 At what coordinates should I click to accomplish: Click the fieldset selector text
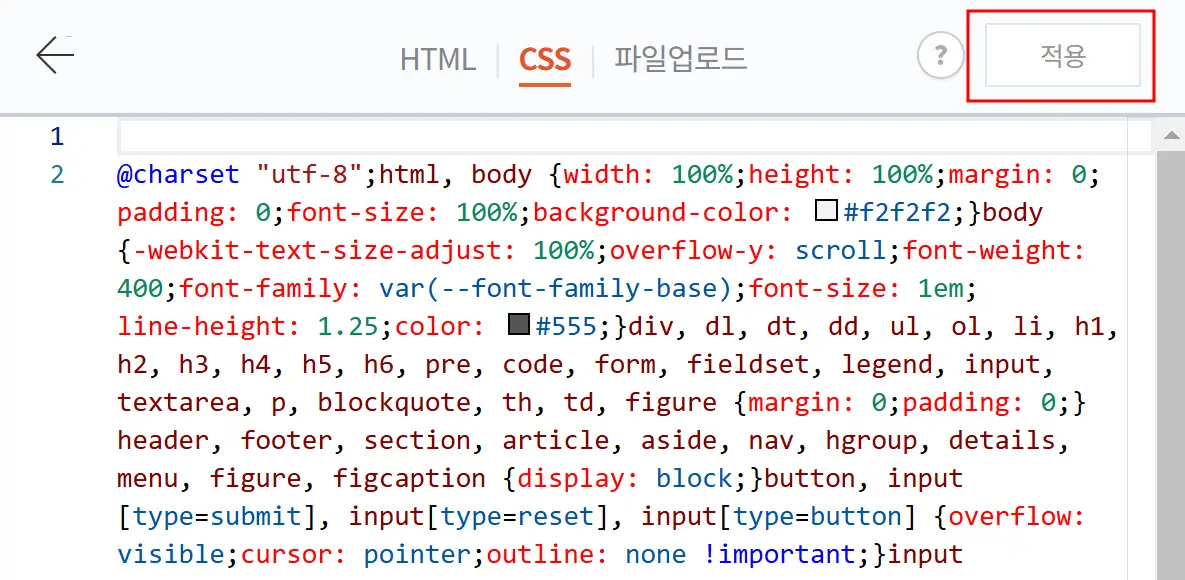pyautogui.click(x=748, y=364)
